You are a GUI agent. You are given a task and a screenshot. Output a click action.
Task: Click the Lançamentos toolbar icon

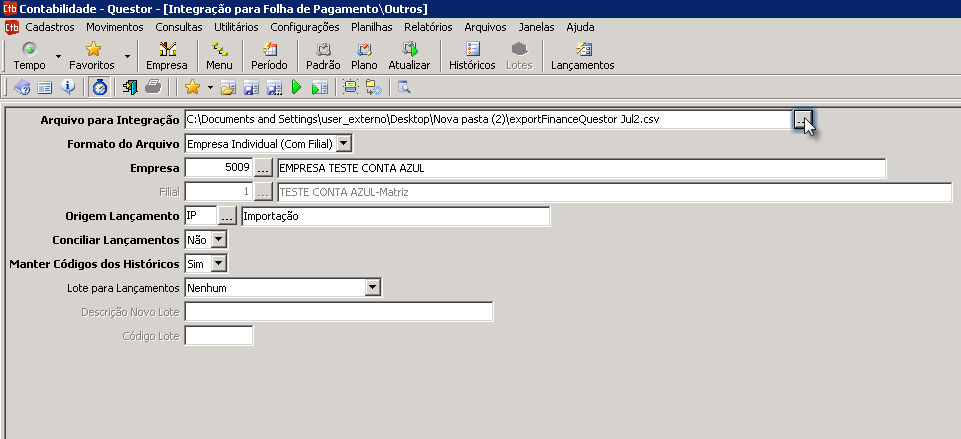[582, 55]
